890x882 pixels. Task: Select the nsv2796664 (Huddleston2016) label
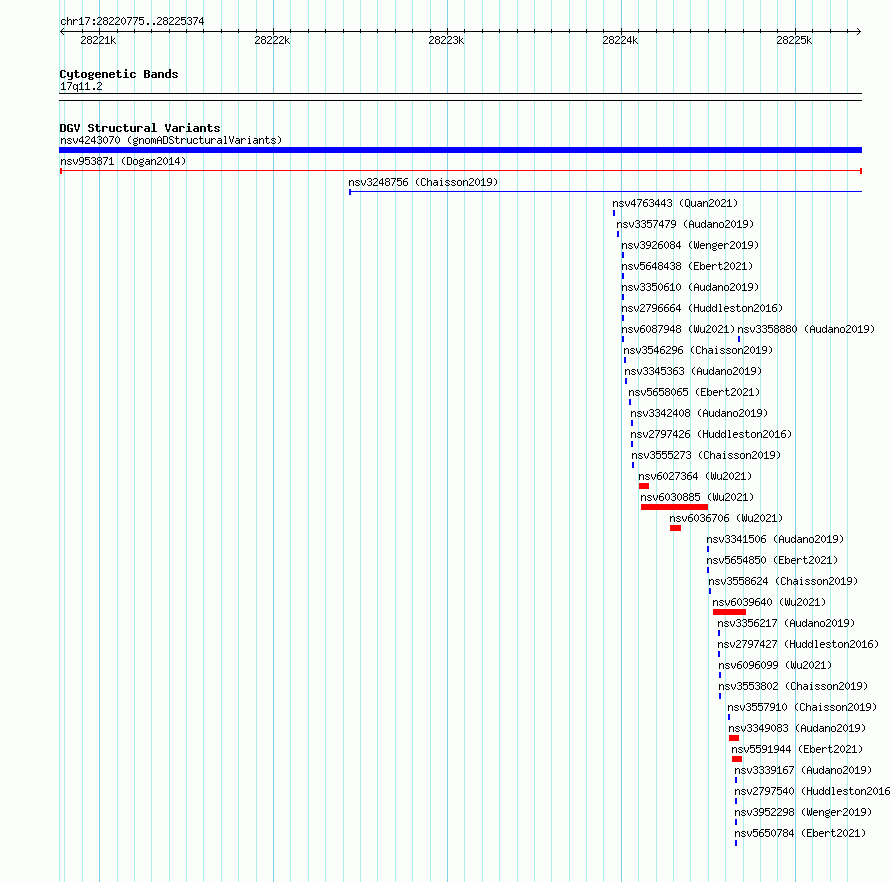pos(702,308)
